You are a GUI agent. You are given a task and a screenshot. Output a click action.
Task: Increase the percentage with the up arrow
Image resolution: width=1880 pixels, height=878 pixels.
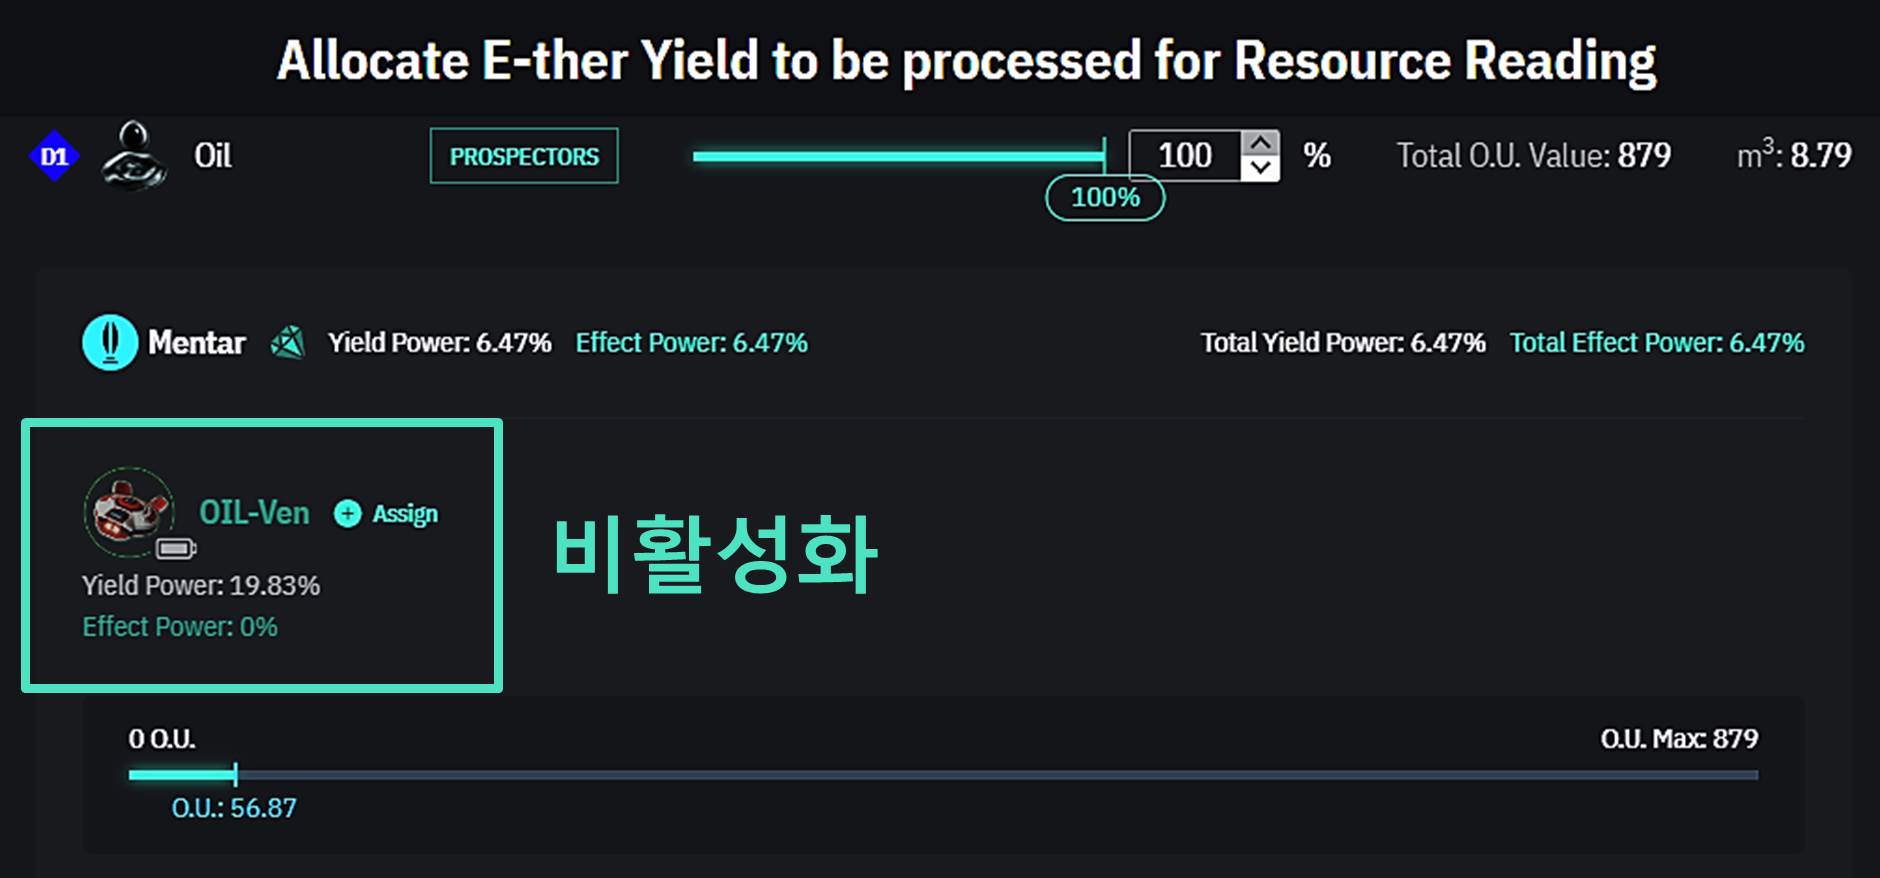(x=1261, y=143)
